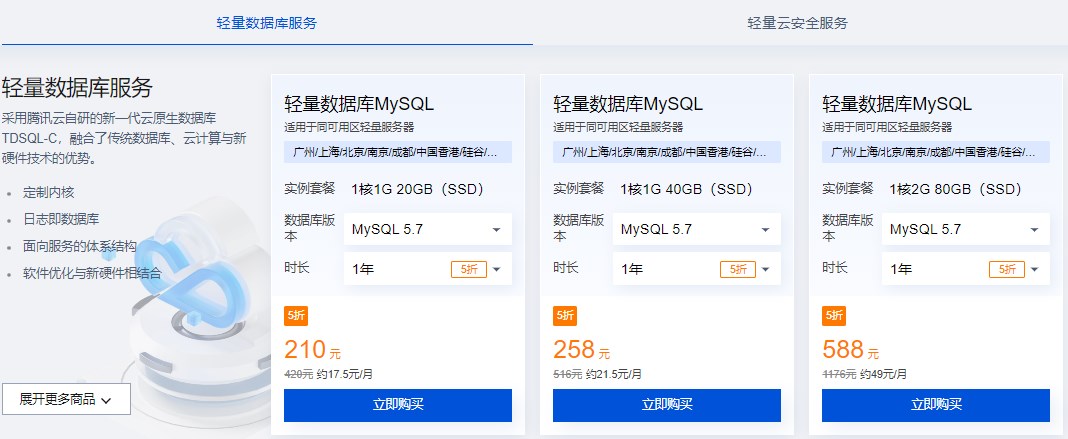Screen dimensions: 1068x439
Task: Open database version dropdown on 20GB plan
Action: (427, 229)
